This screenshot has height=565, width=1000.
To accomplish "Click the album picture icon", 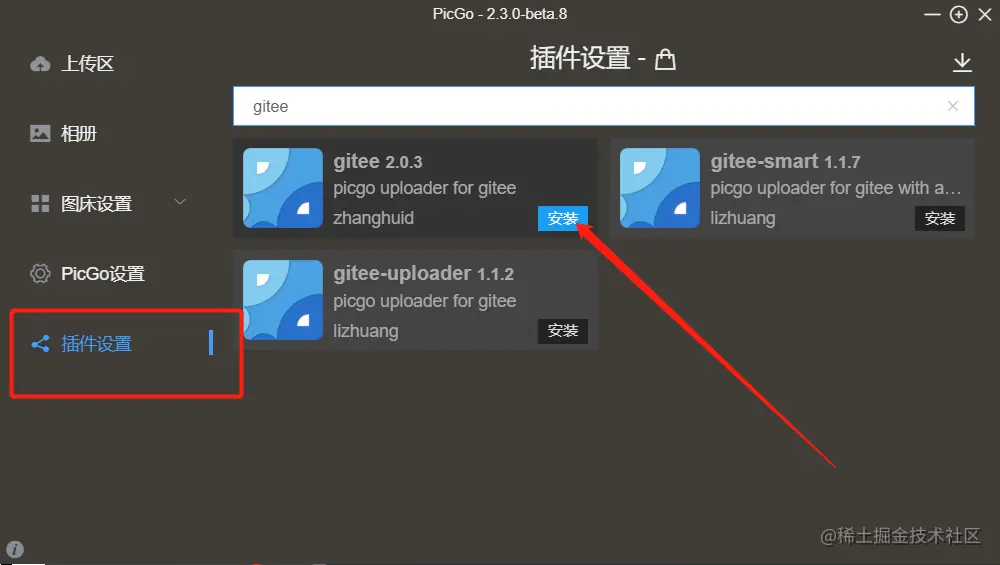I will click(x=40, y=133).
